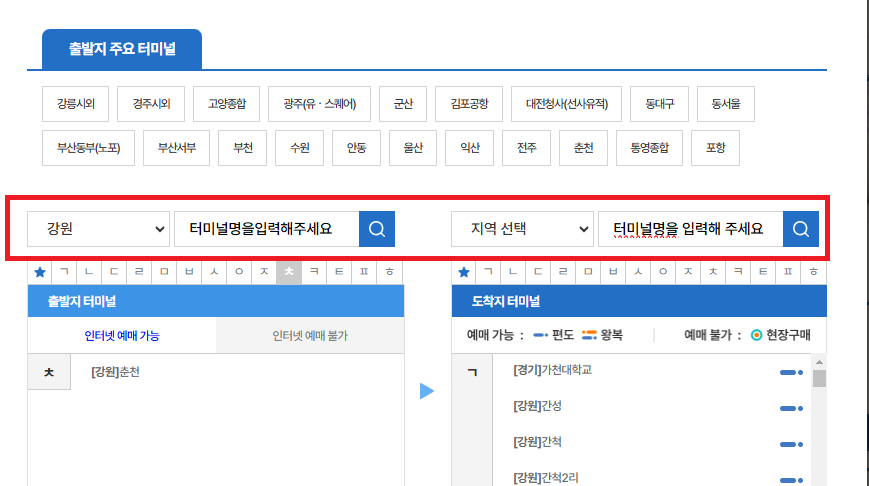Choose 부산동부(노포) terminal button
Image resolution: width=869 pixels, height=486 pixels.
coord(88,148)
